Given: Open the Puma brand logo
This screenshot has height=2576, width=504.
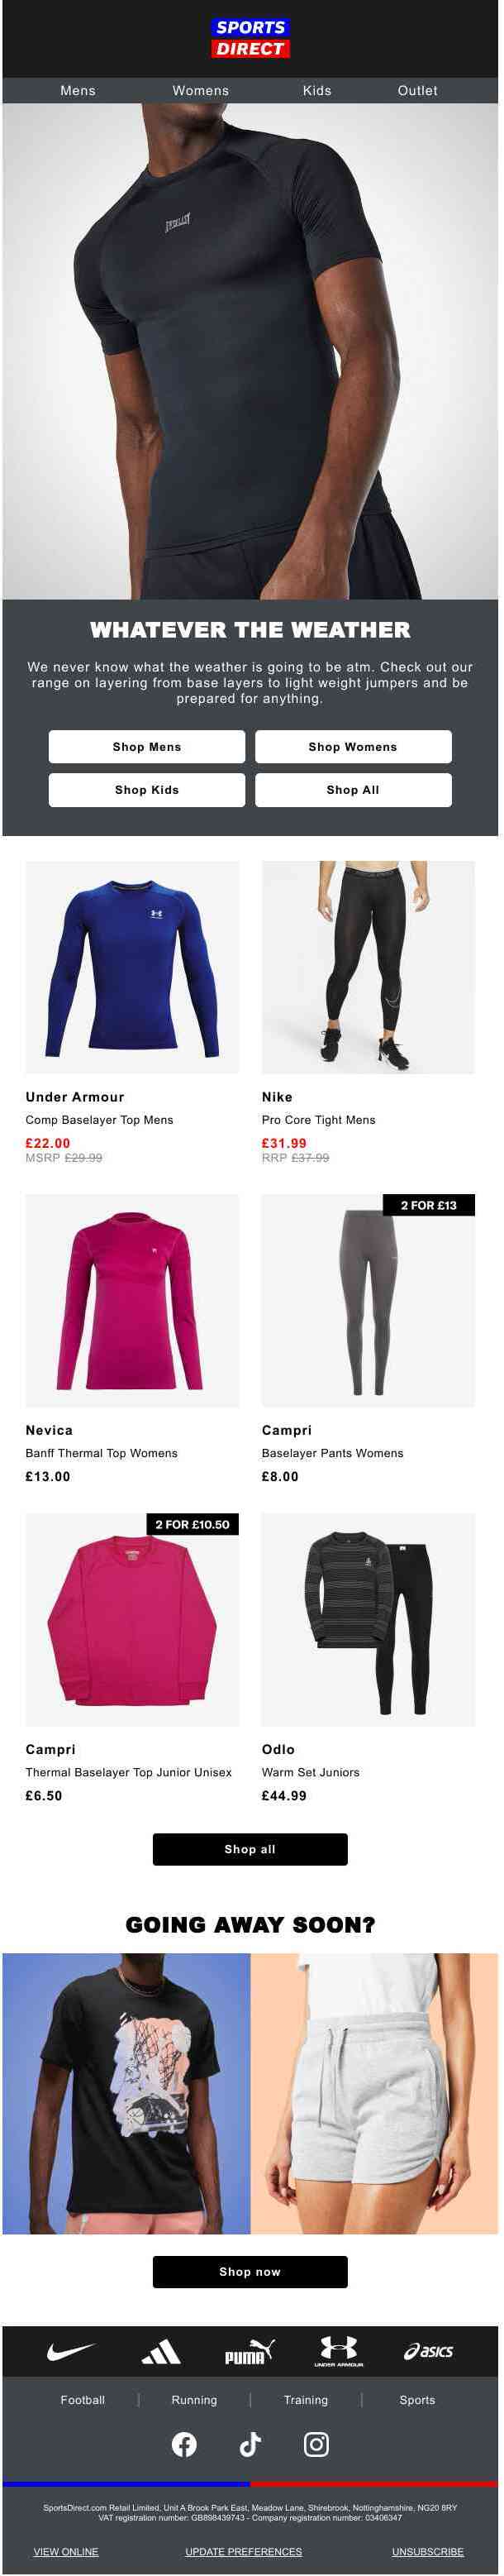Looking at the screenshot, I should click(249, 2352).
